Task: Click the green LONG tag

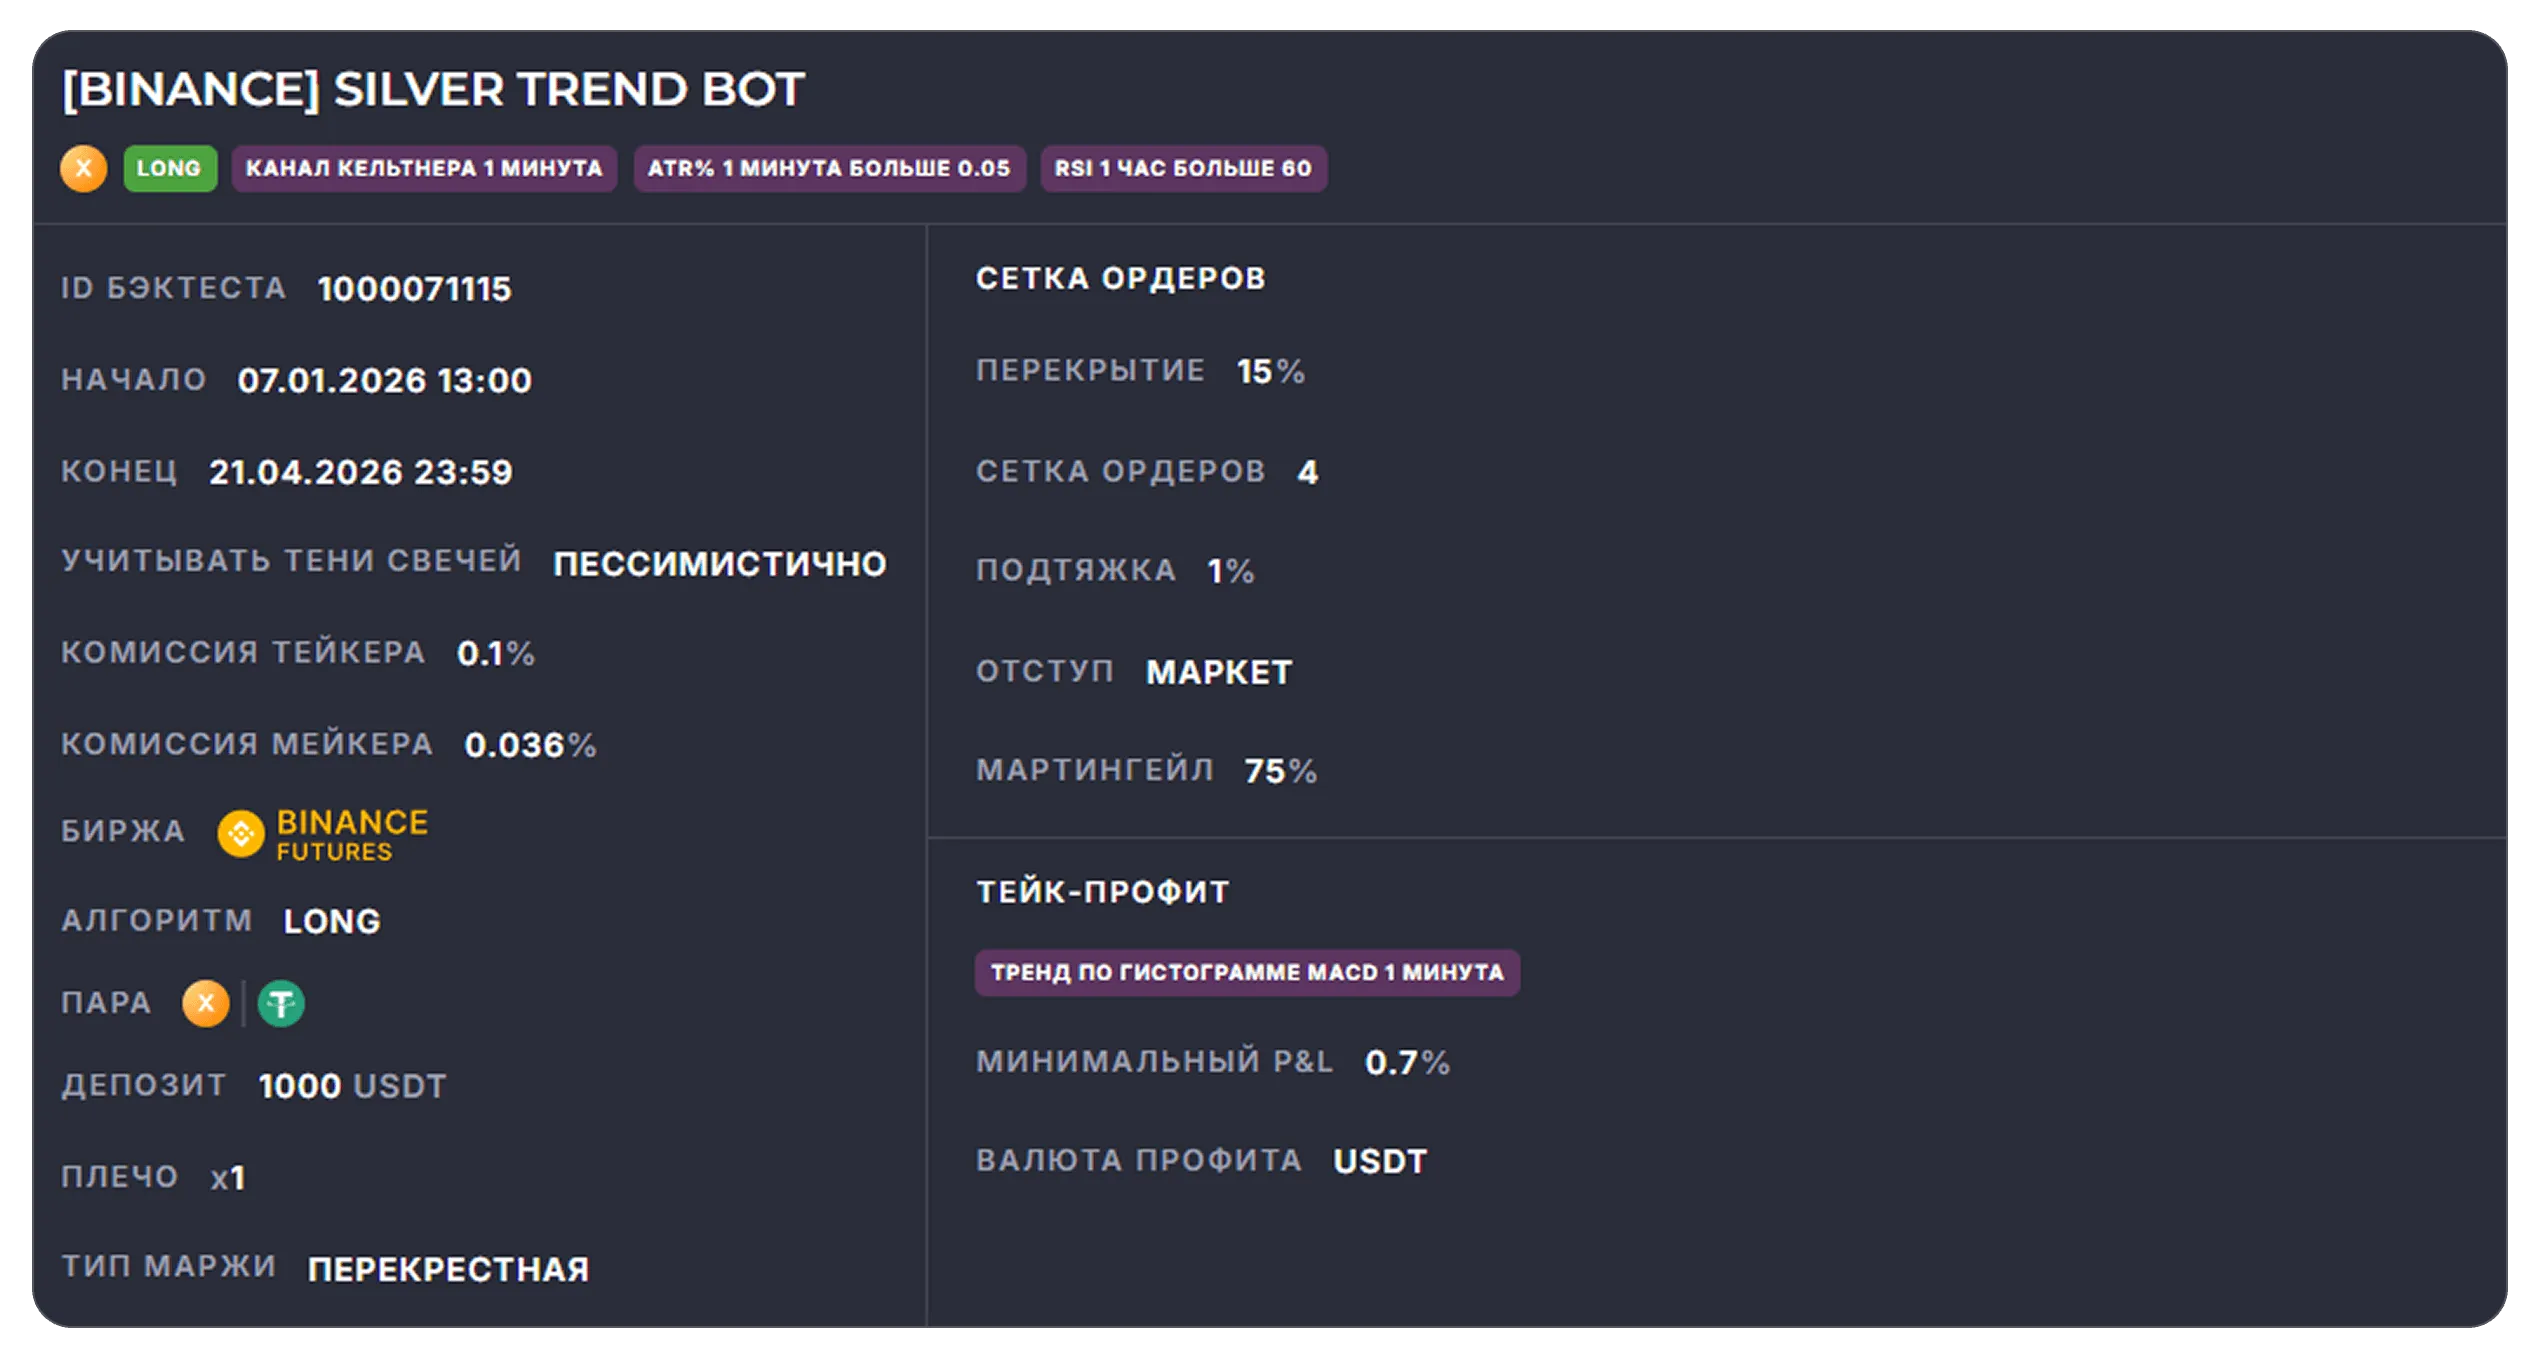Action: point(170,168)
